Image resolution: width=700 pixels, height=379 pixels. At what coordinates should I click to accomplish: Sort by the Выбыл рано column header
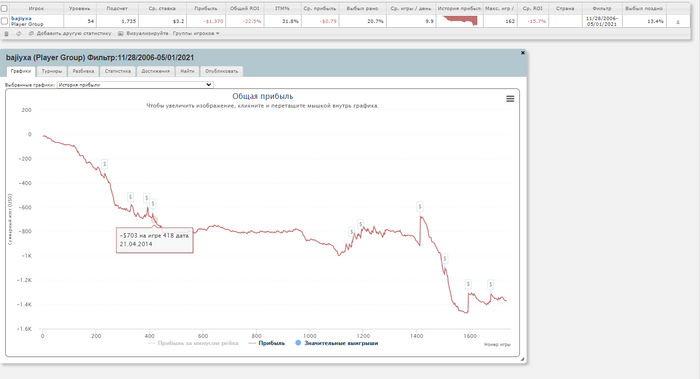(x=362, y=8)
